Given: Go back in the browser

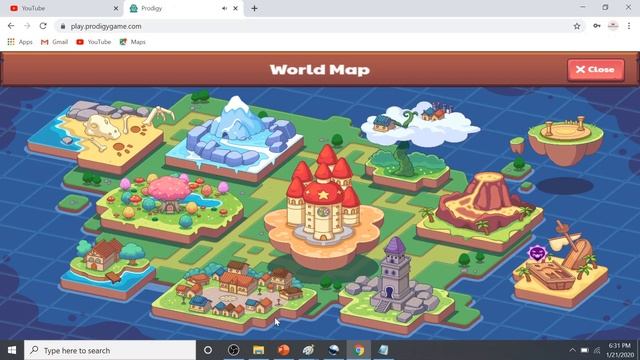Looking at the screenshot, I should (x=11, y=26).
